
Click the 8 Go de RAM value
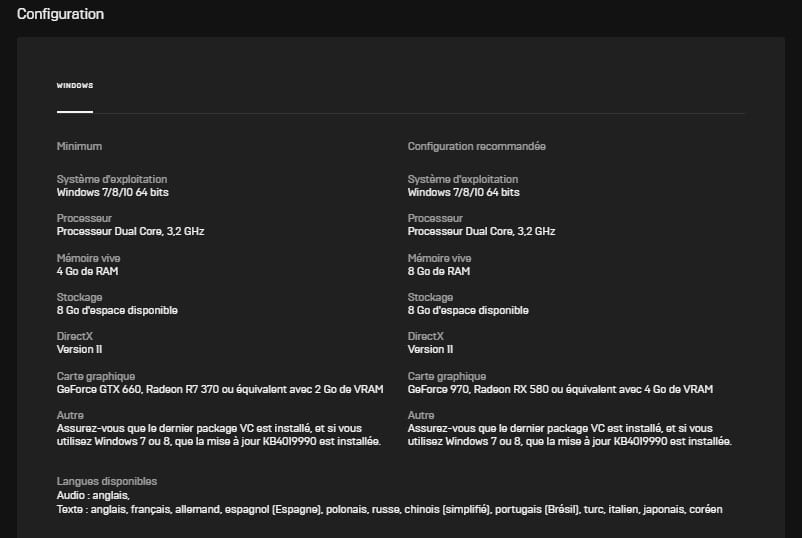tap(439, 271)
